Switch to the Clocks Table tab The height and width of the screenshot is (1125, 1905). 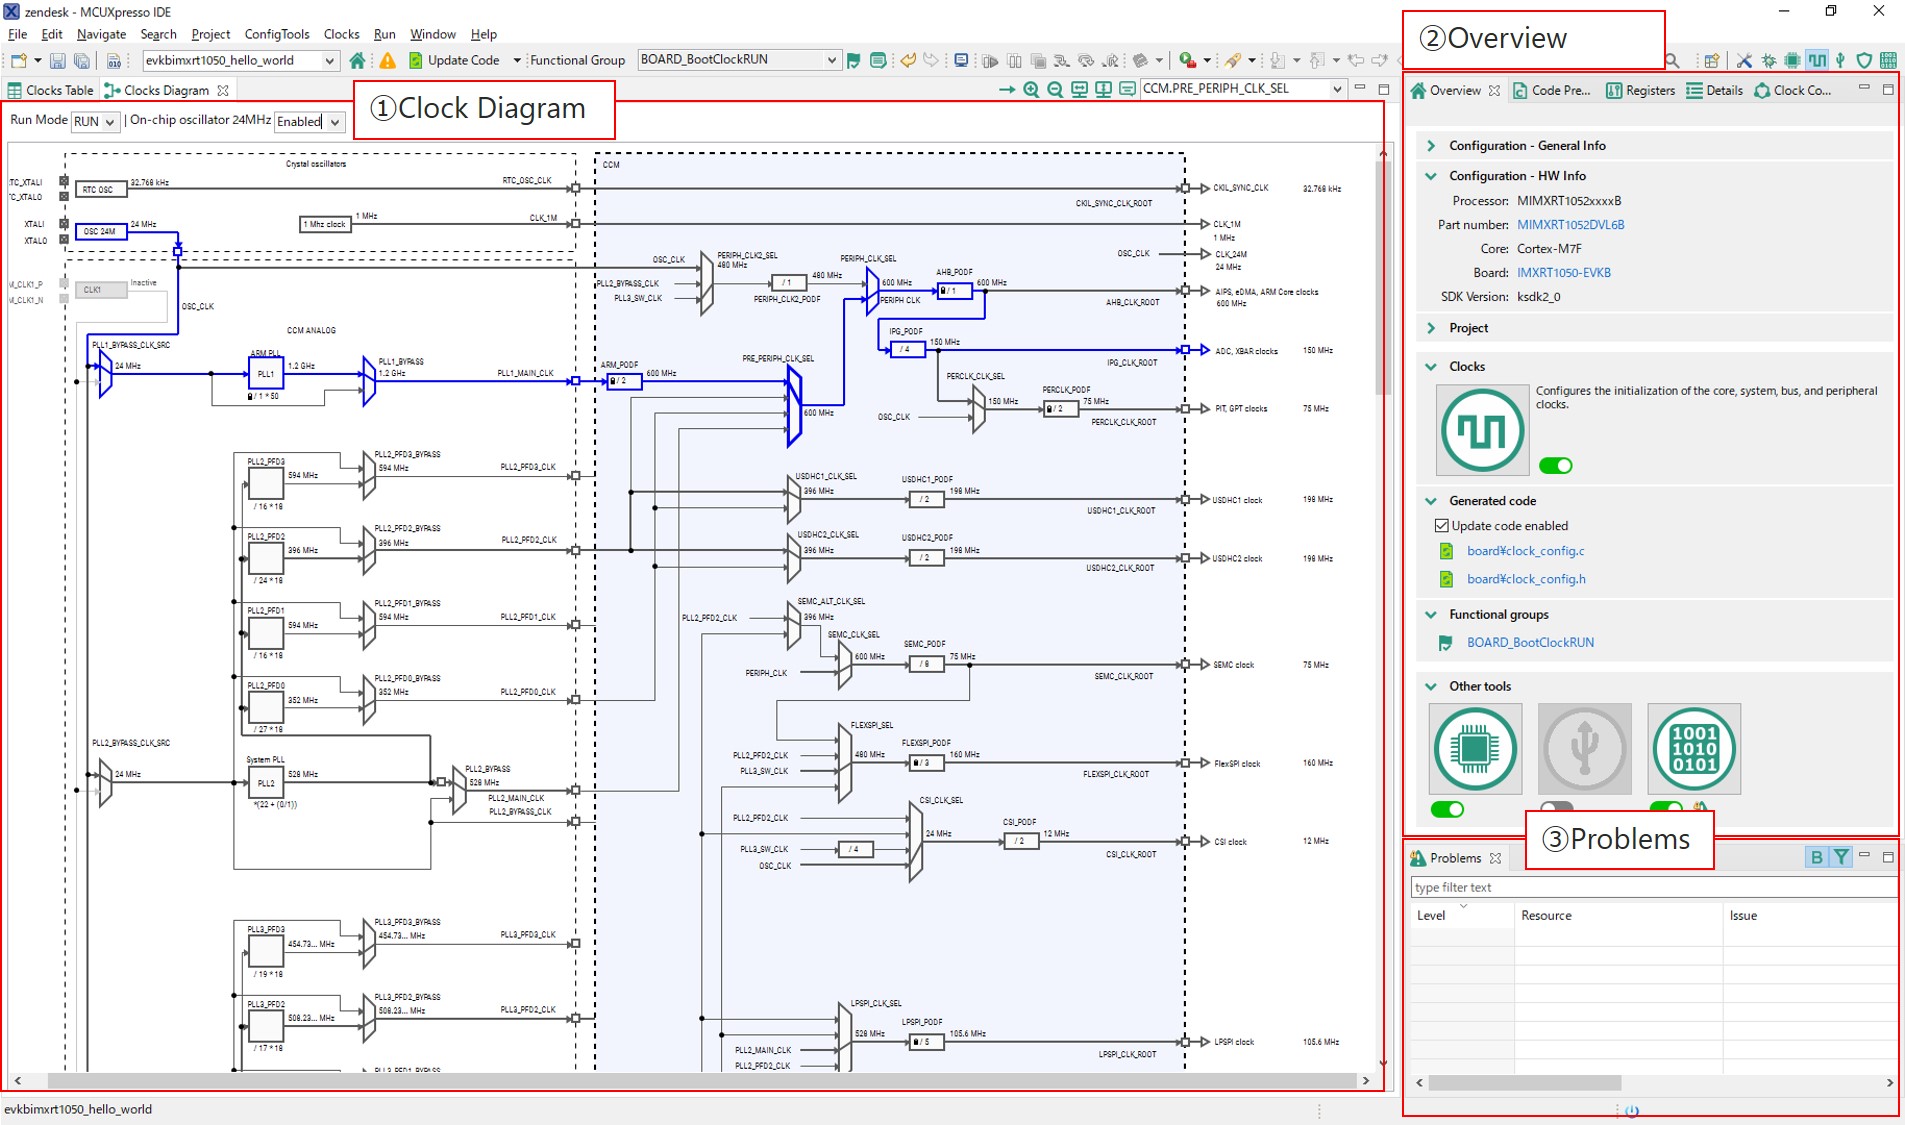tap(50, 90)
